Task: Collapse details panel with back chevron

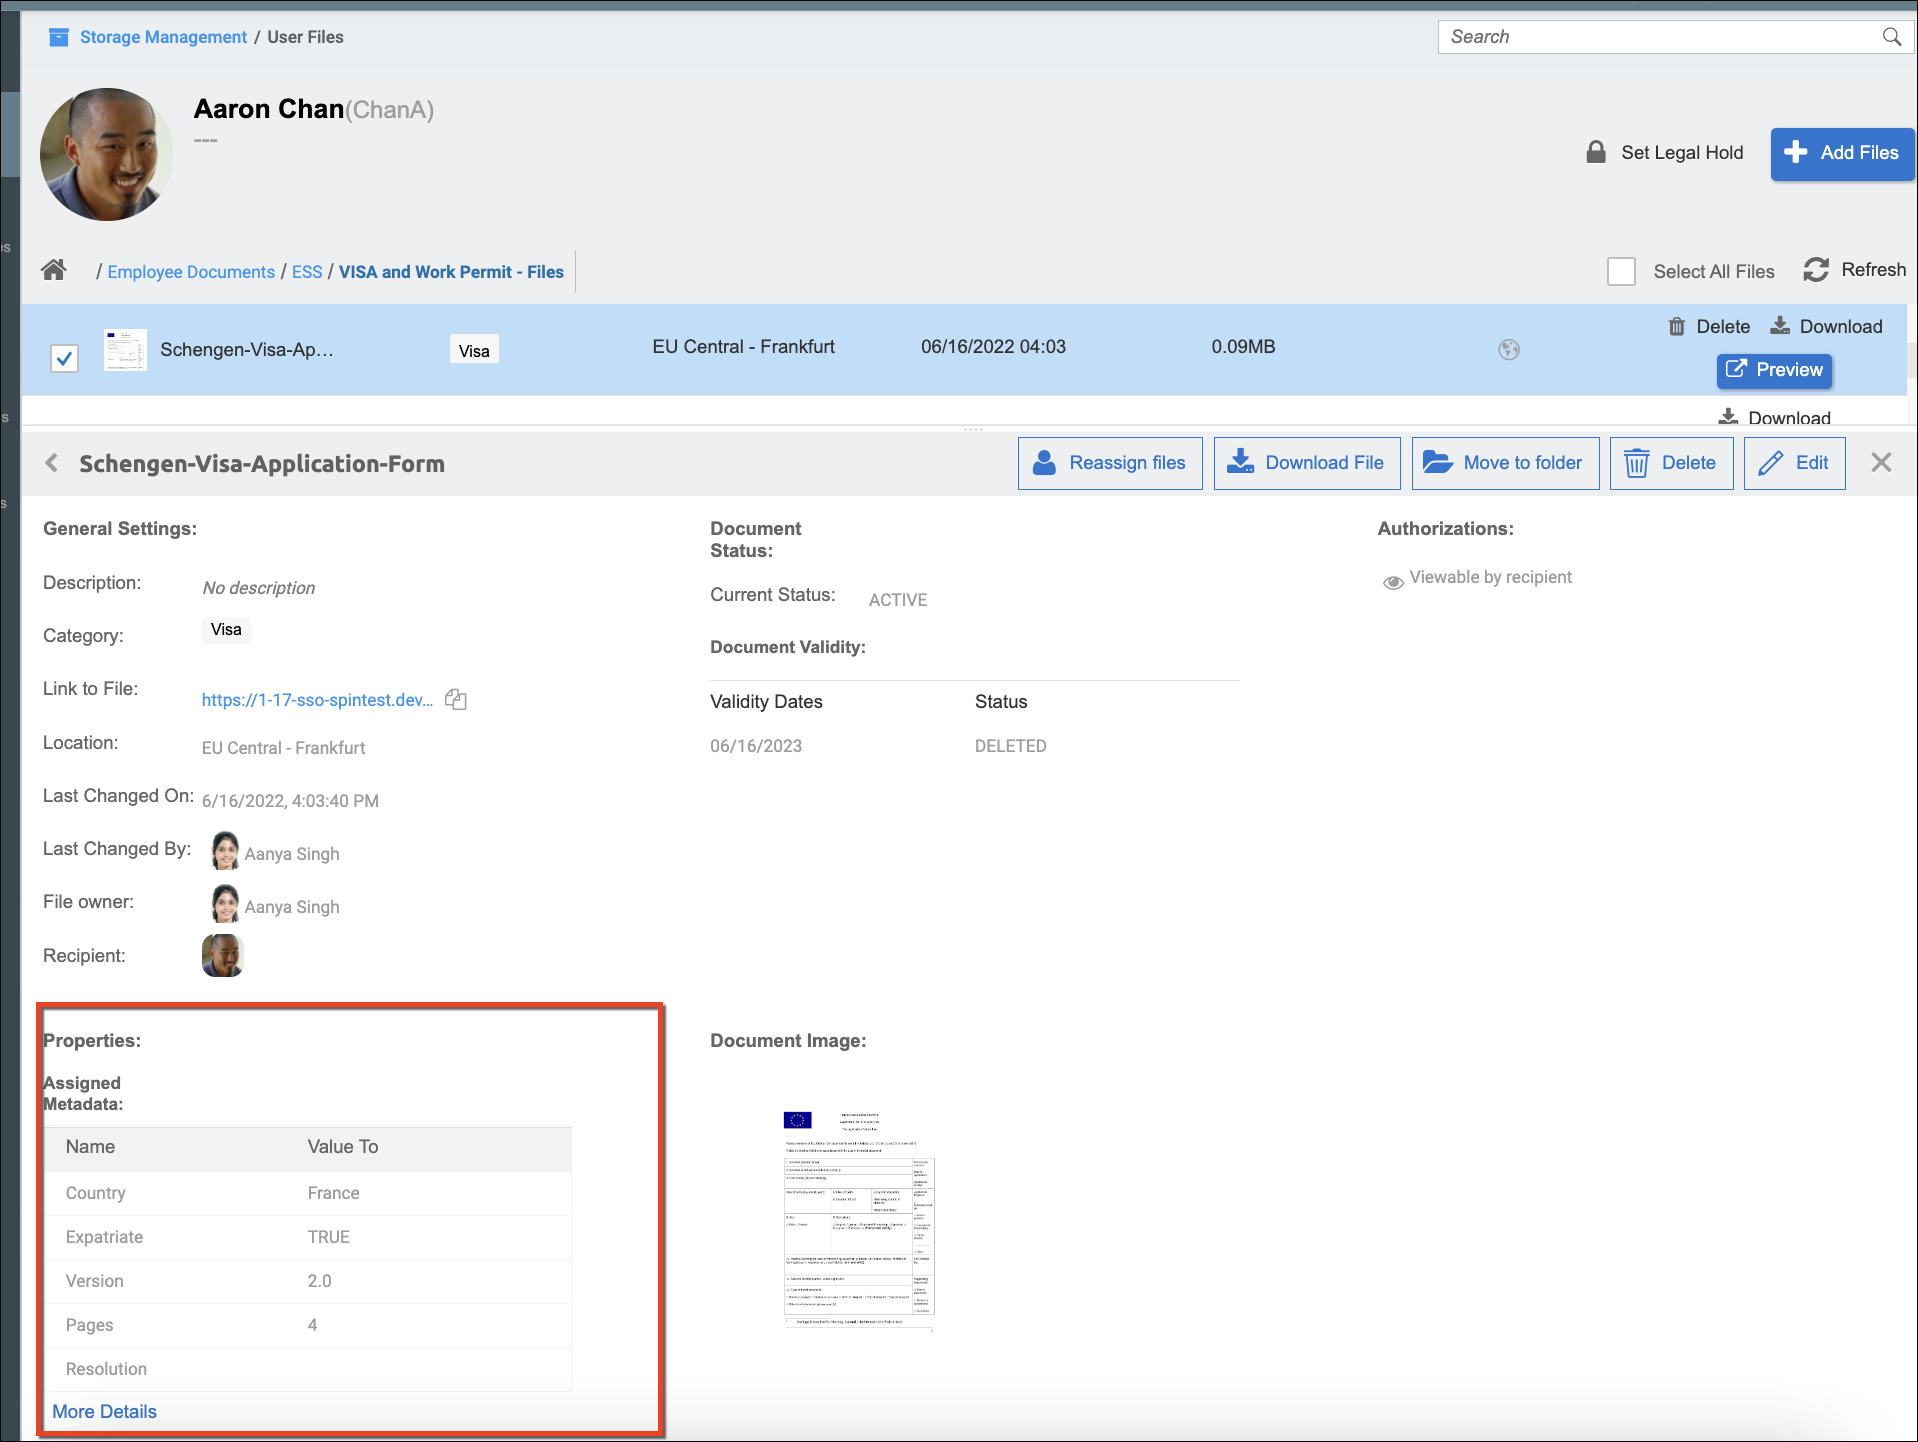Action: [x=52, y=463]
